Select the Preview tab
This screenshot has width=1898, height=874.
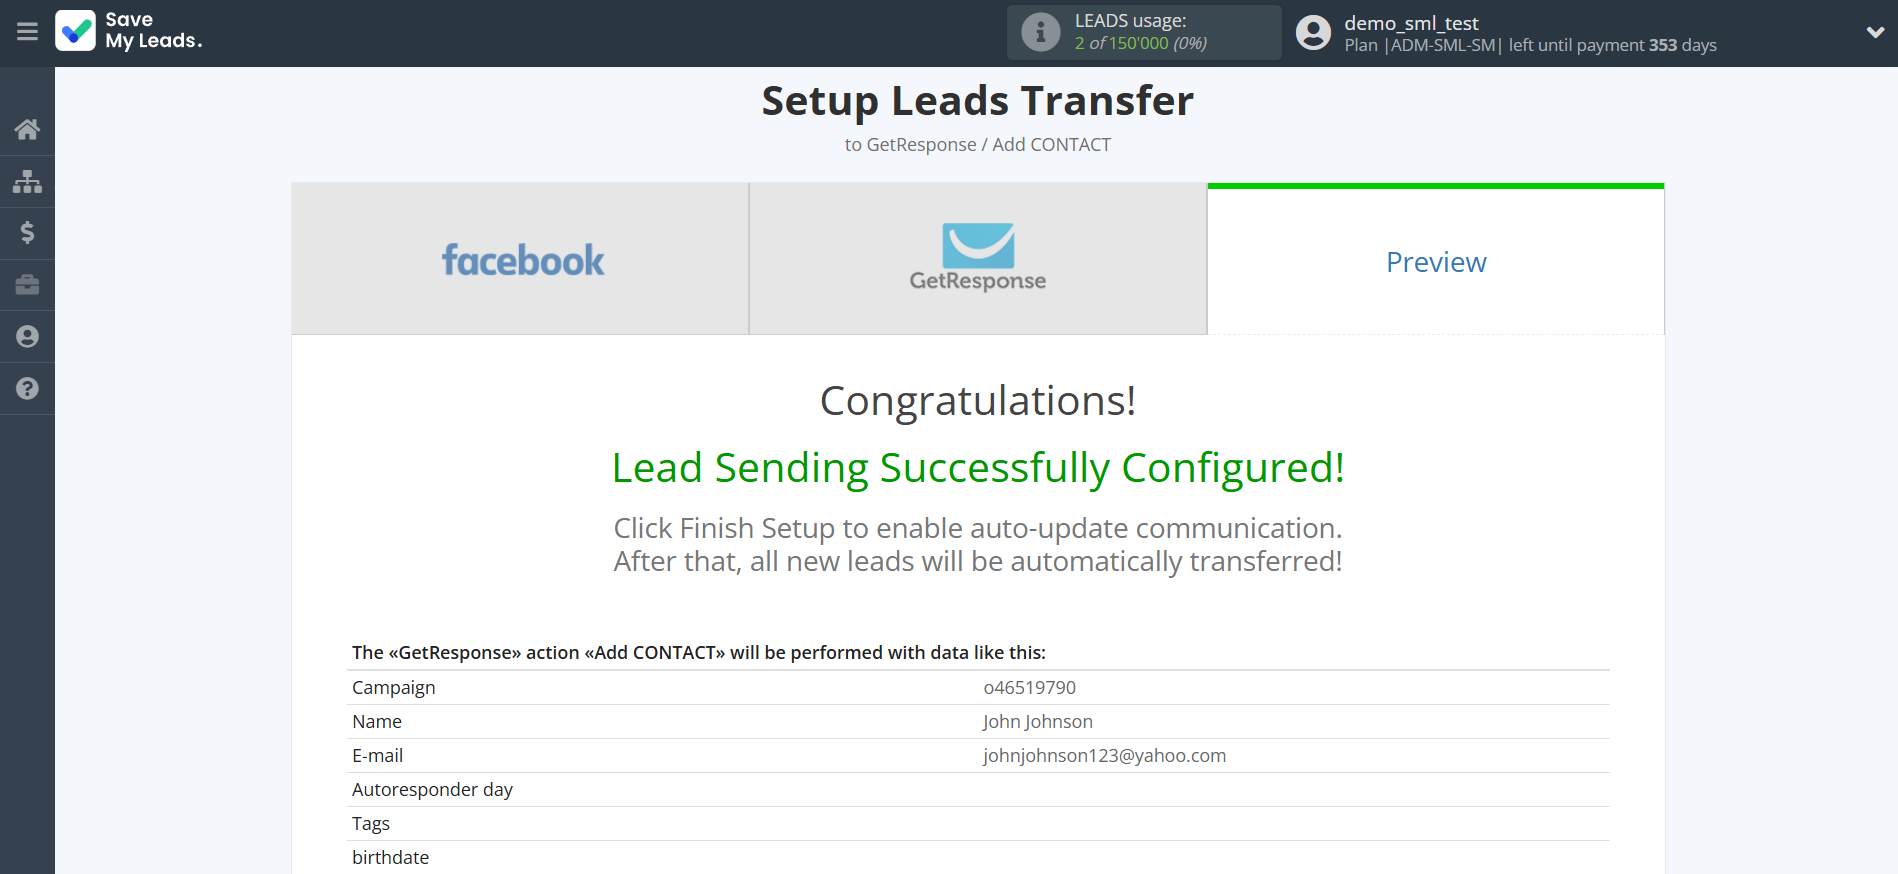[1435, 262]
